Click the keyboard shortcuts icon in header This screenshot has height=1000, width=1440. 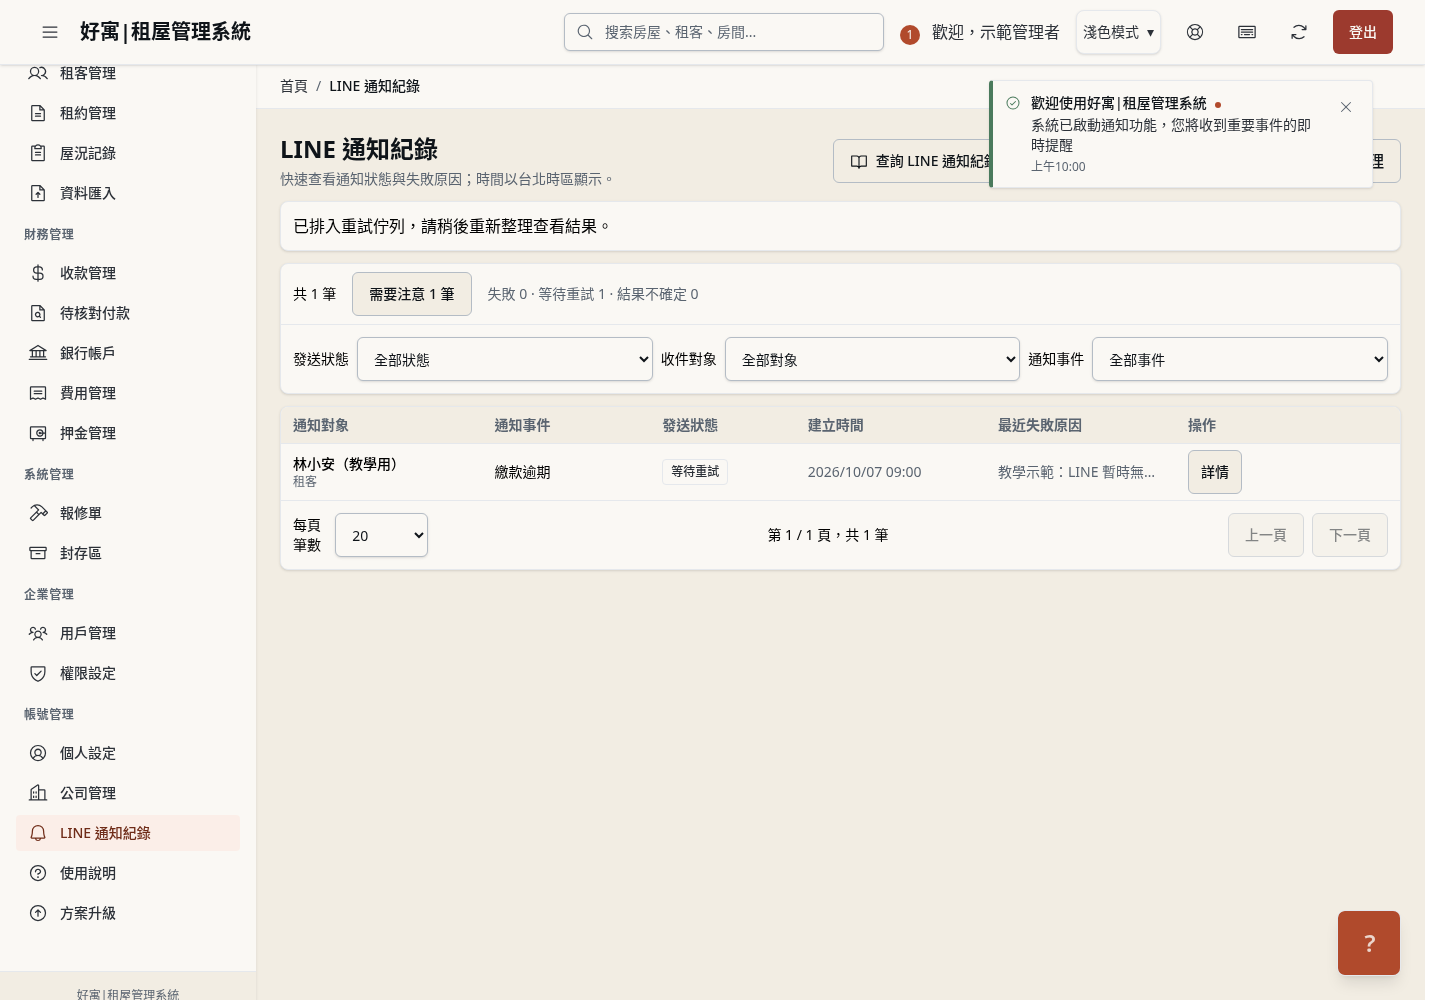[1247, 32]
